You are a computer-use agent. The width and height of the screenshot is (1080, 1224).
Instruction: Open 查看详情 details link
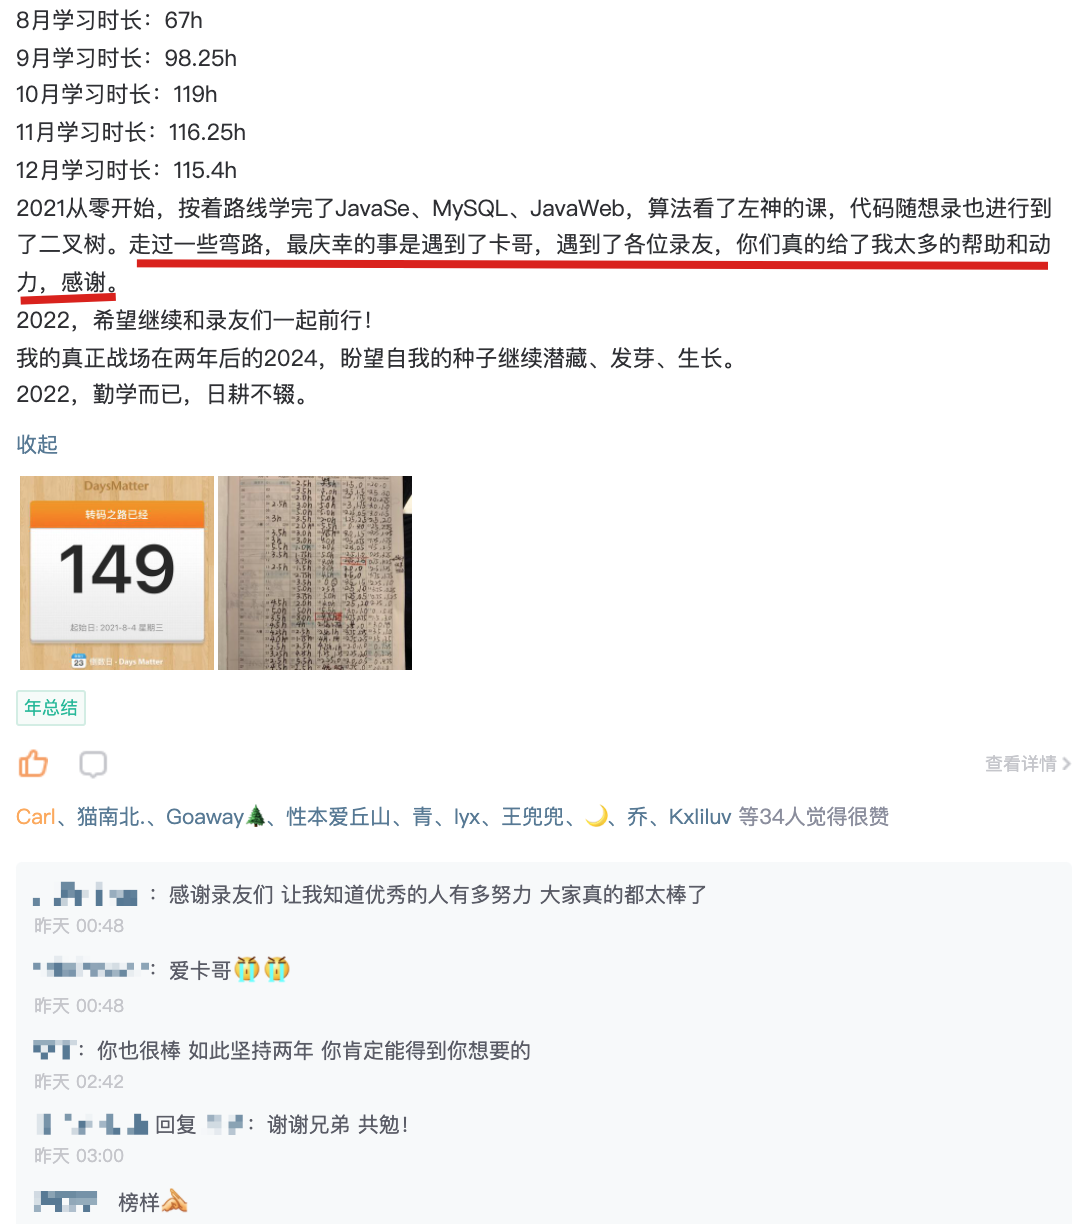point(1021,764)
